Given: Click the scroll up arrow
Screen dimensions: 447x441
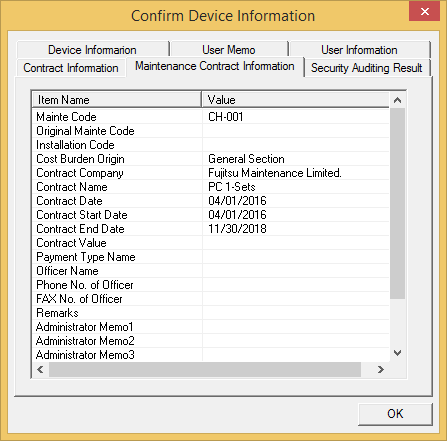Looking at the screenshot, I should point(397,100).
